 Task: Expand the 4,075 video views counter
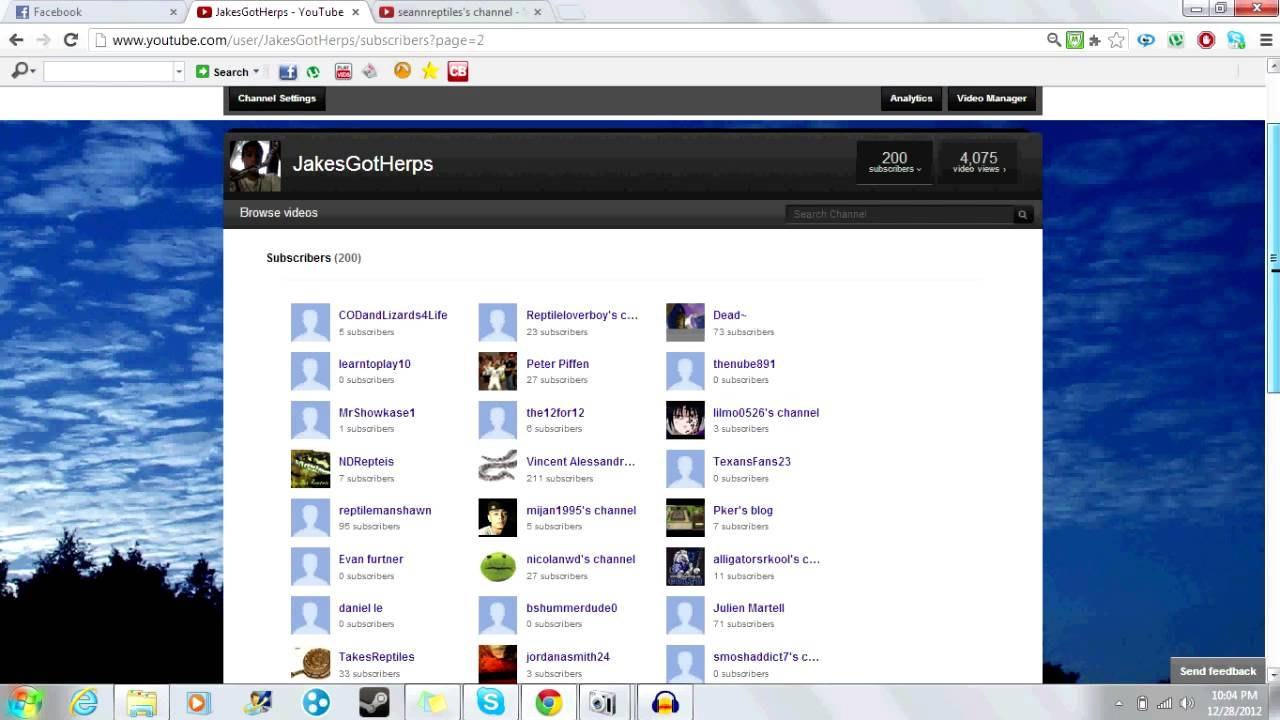point(979,162)
